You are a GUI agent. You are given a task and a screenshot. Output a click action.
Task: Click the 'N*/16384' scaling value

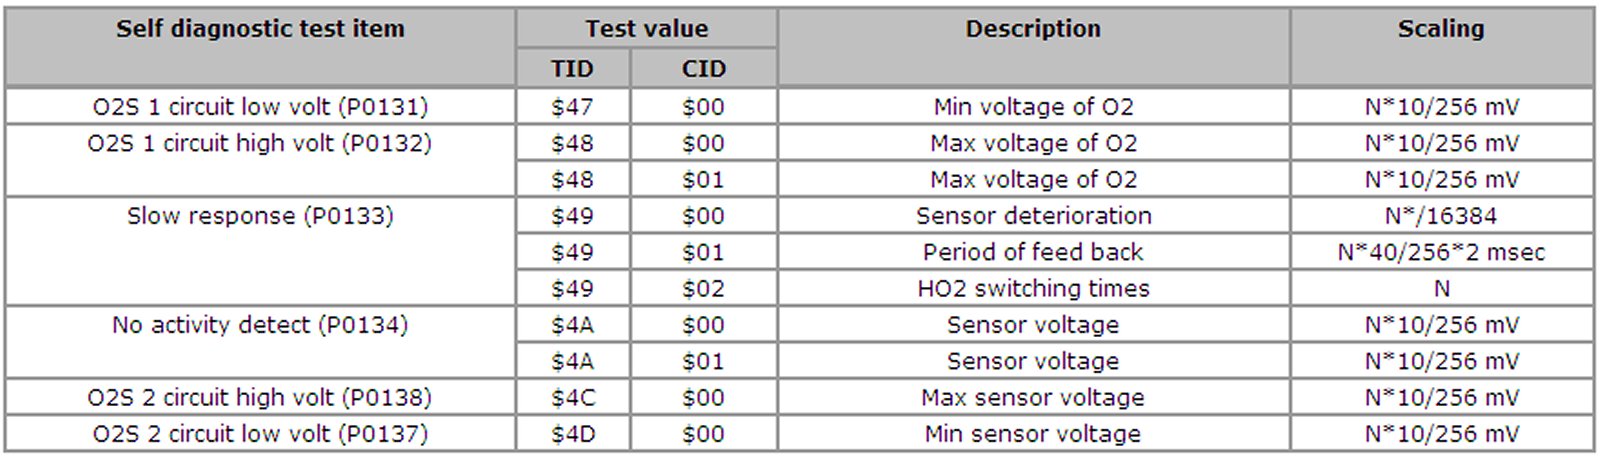(x=1440, y=216)
